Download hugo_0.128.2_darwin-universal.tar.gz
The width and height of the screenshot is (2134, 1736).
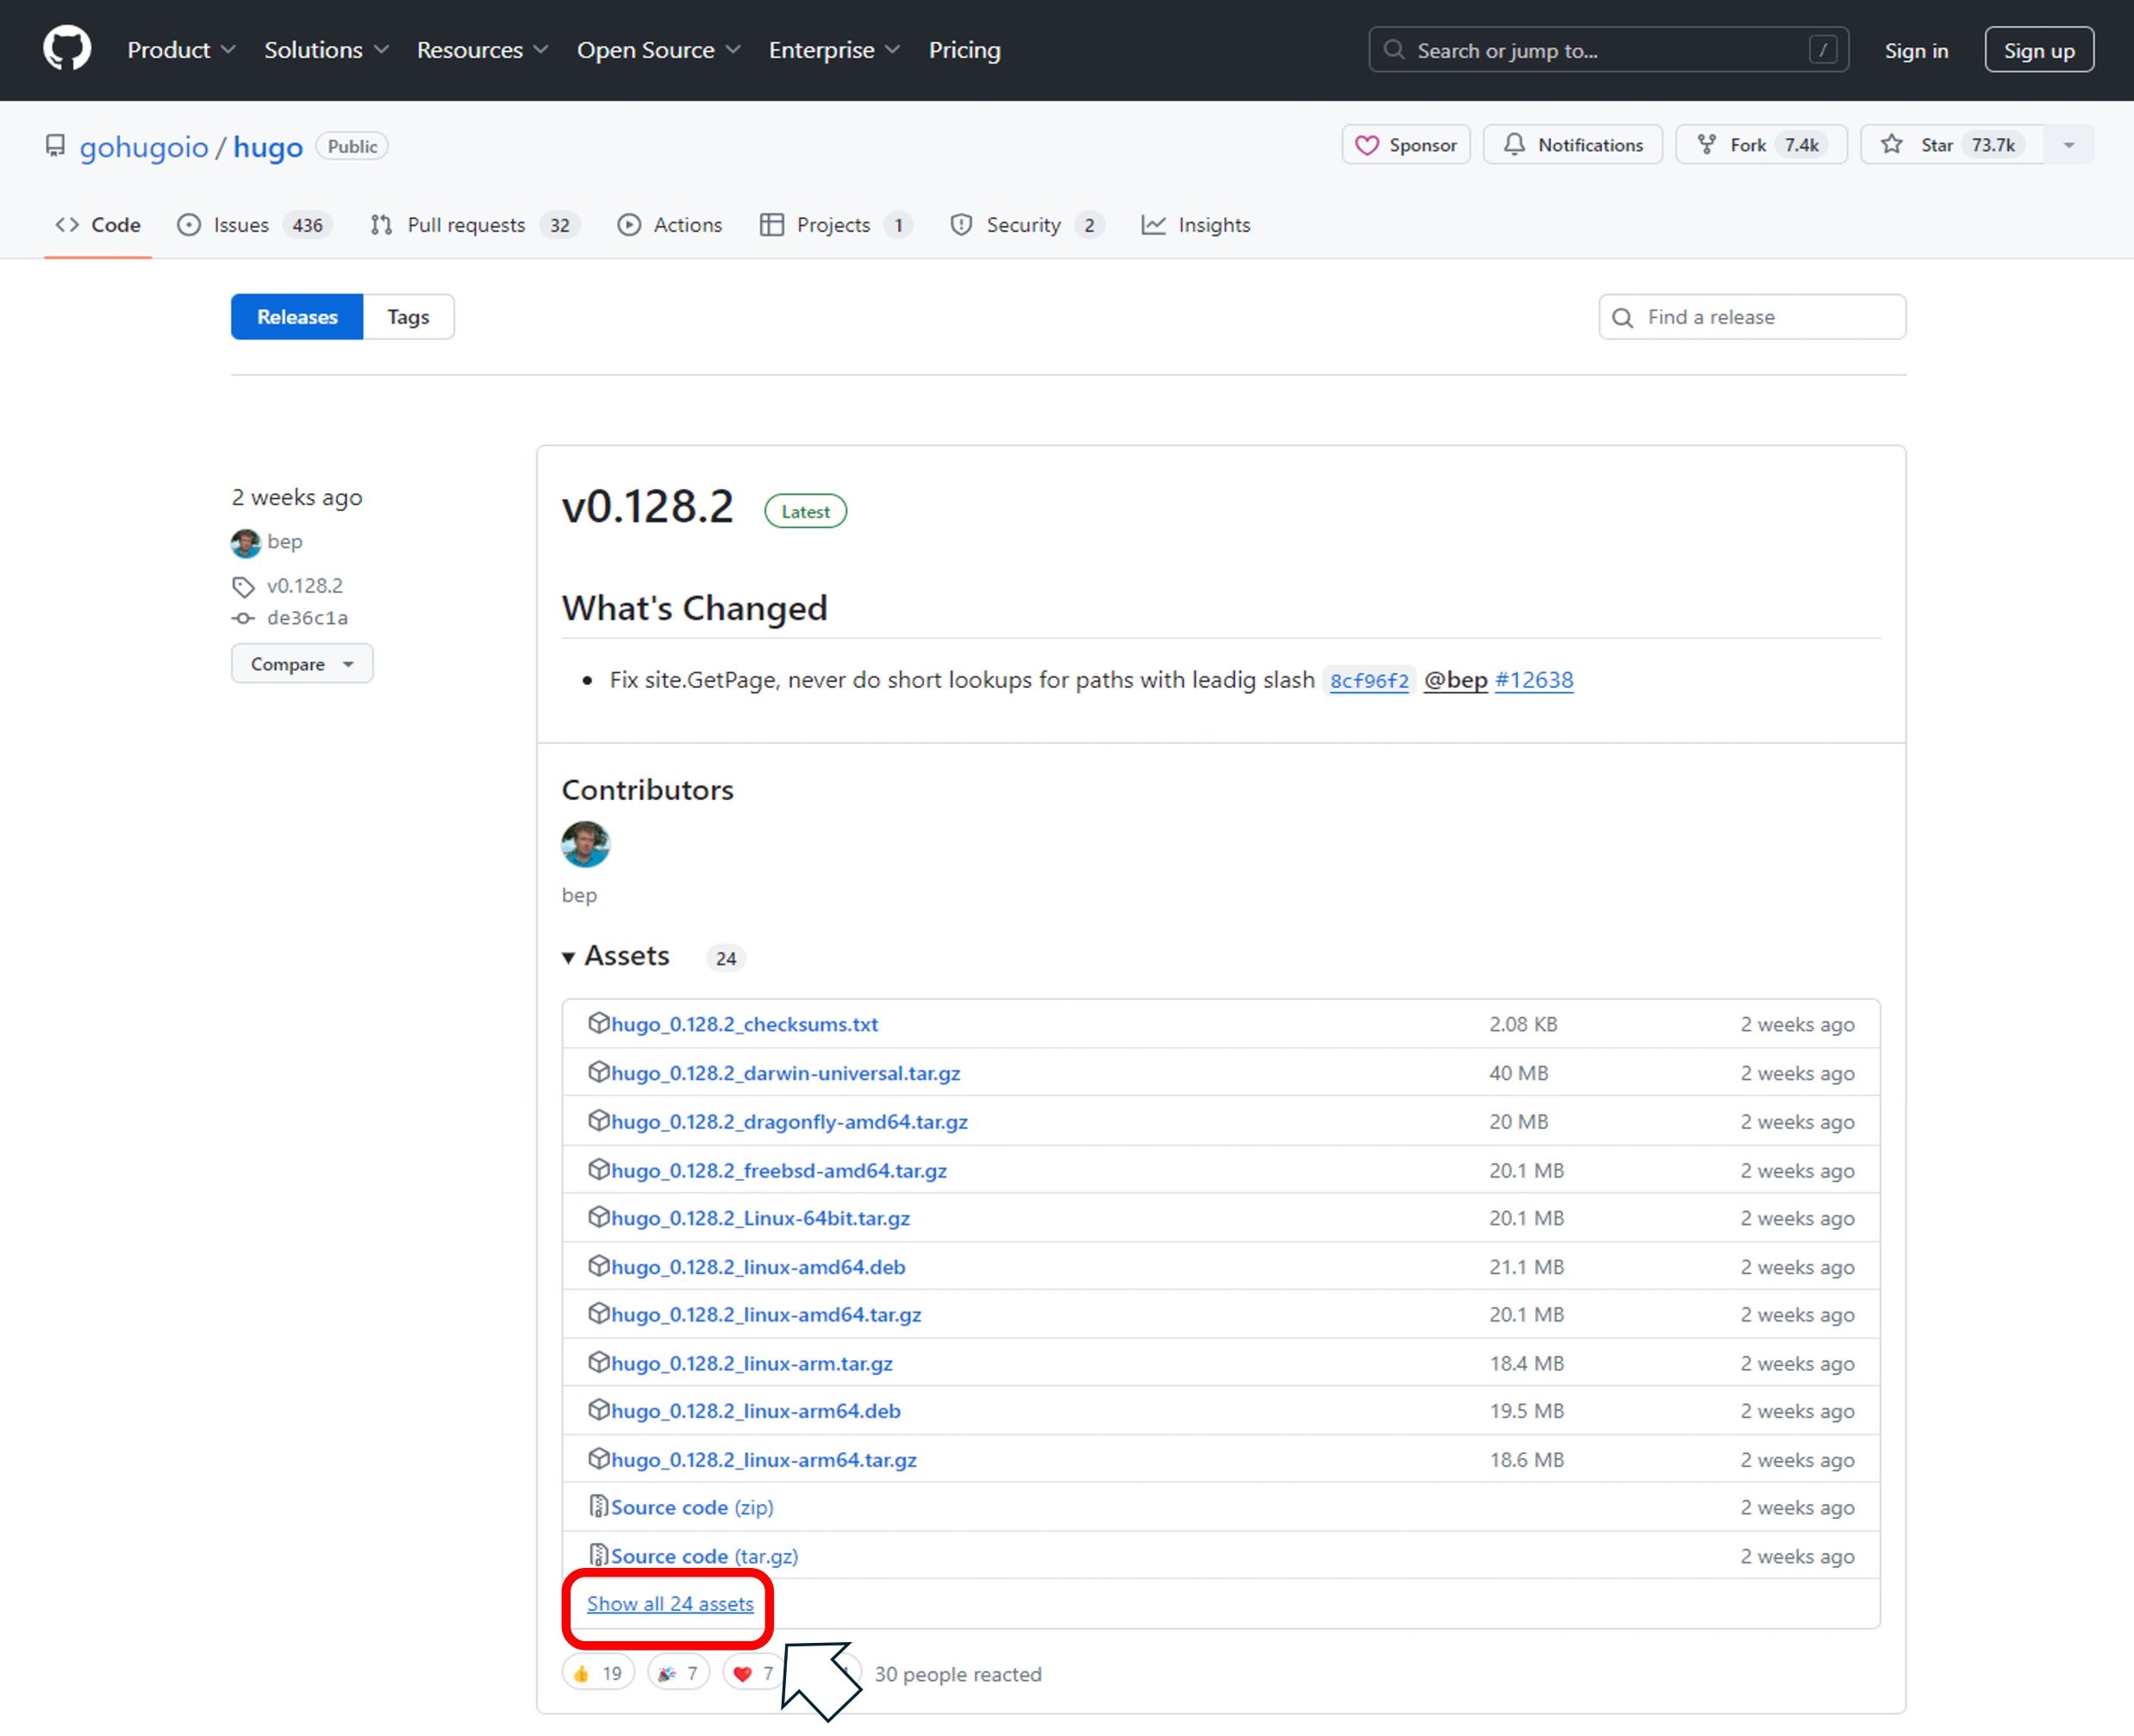tap(785, 1073)
